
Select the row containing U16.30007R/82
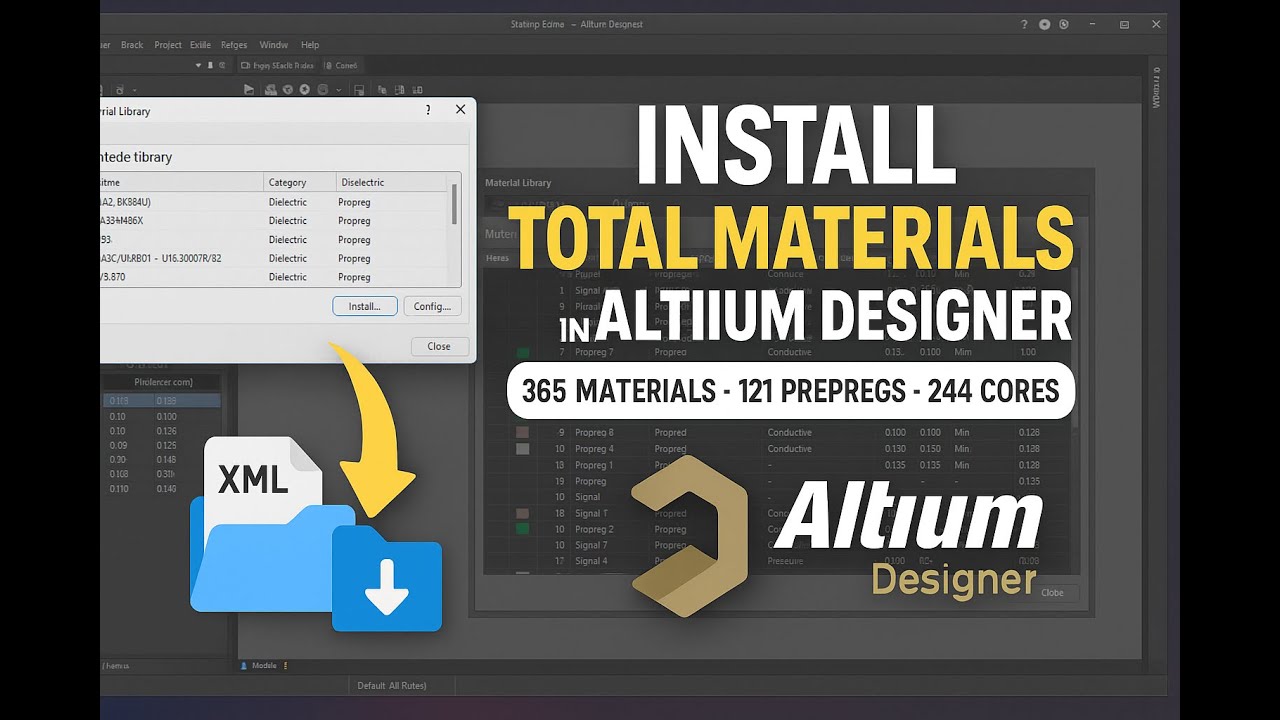(x=275, y=259)
